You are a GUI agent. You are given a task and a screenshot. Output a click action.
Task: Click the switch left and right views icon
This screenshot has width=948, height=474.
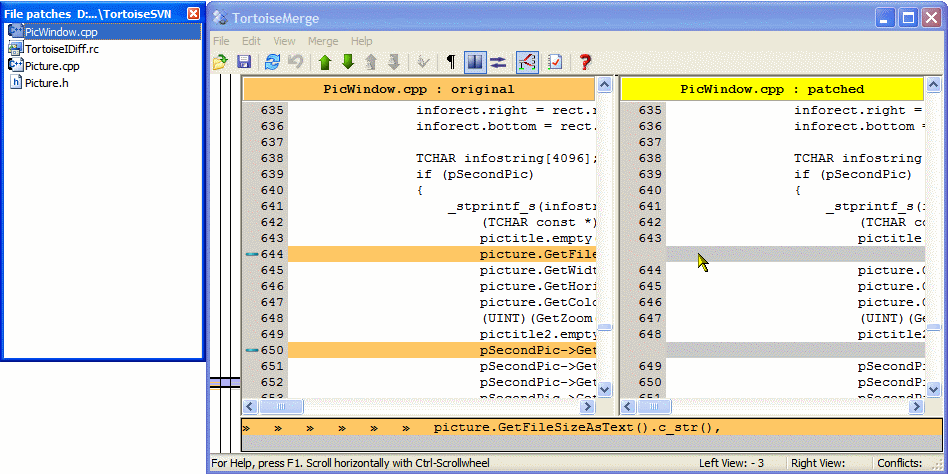click(x=497, y=62)
